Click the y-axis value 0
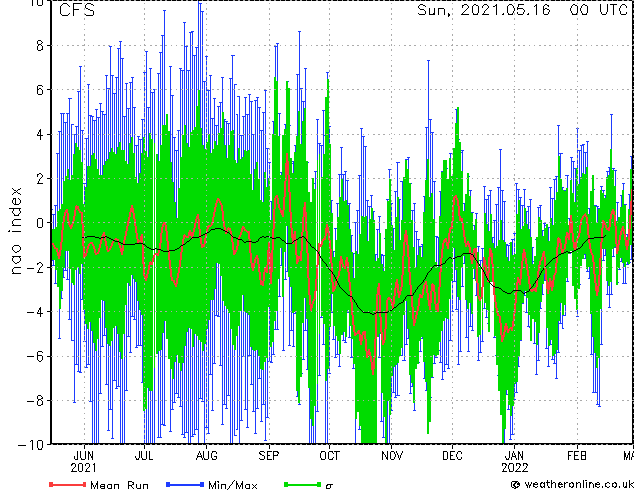This screenshot has width=634, height=490. click(40, 223)
